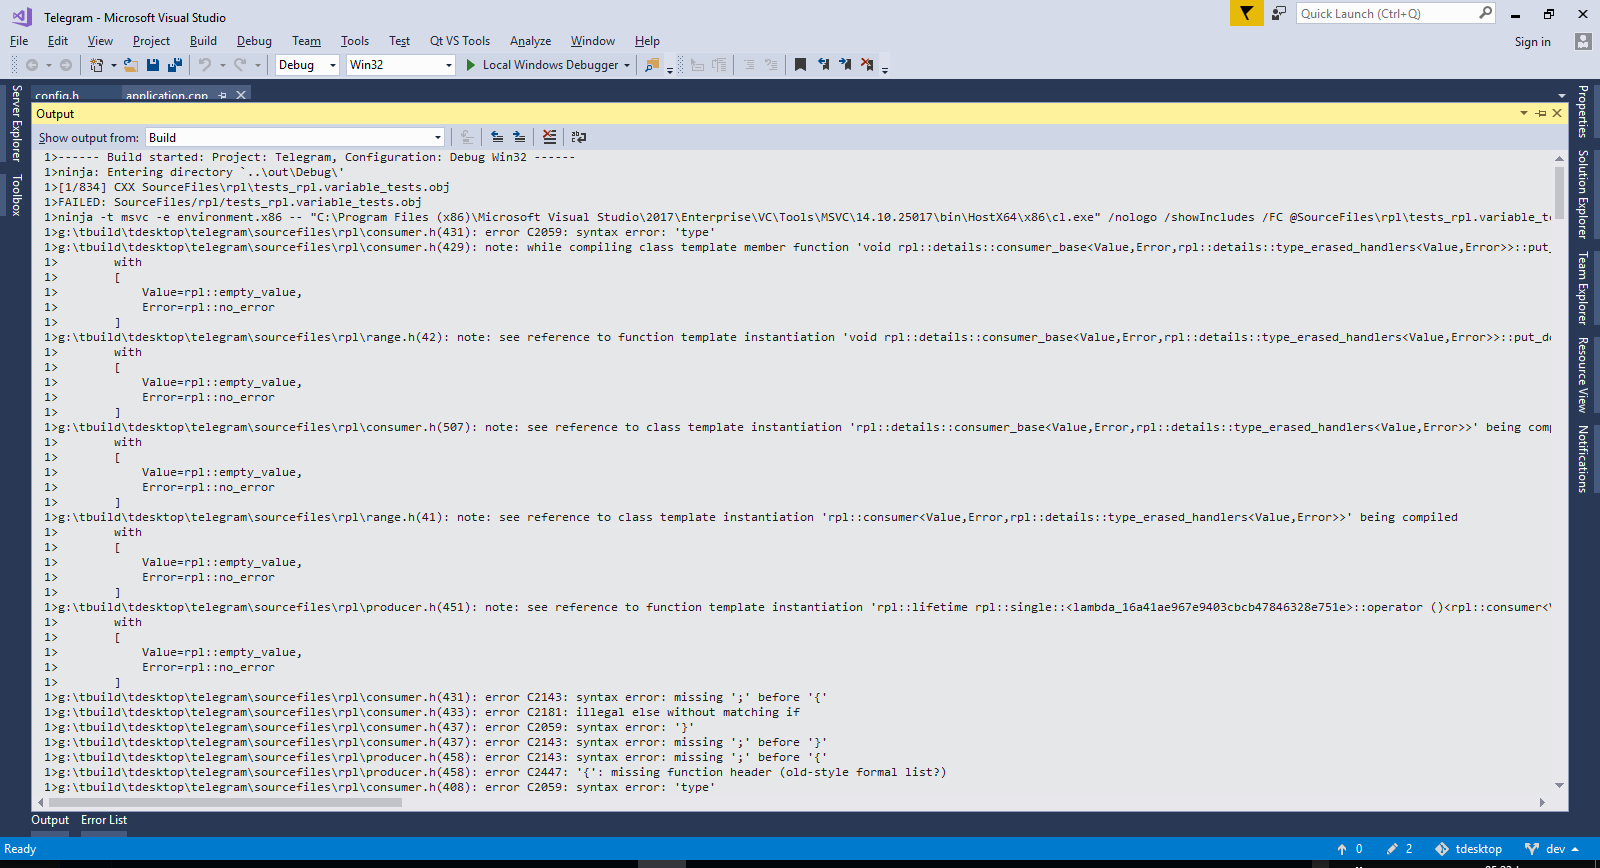Click the Undo arrow icon
Viewport: 1600px width, 868px height.
[205, 65]
